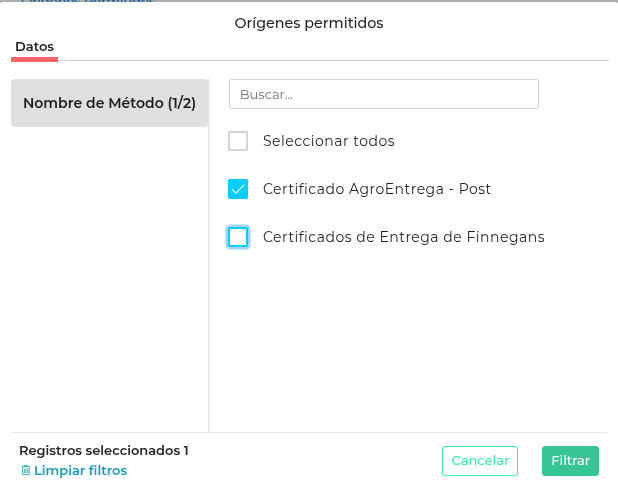Click the Orígenes permitidos dialog title
618x499 pixels.
pyautogui.click(x=309, y=22)
